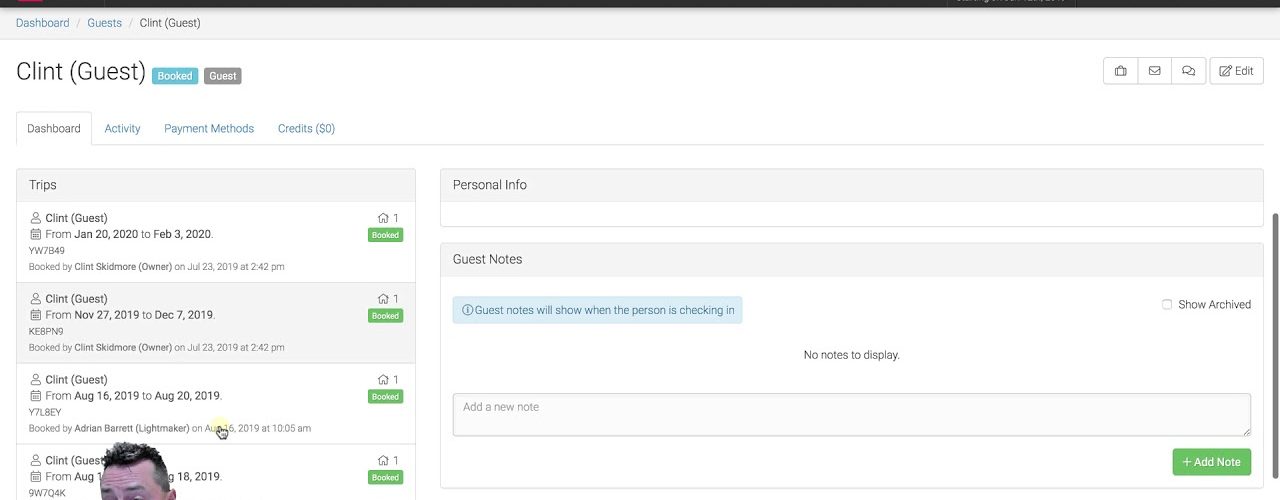The image size is (1280, 500).
Task: Click the green Add Note button
Action: point(1211,462)
